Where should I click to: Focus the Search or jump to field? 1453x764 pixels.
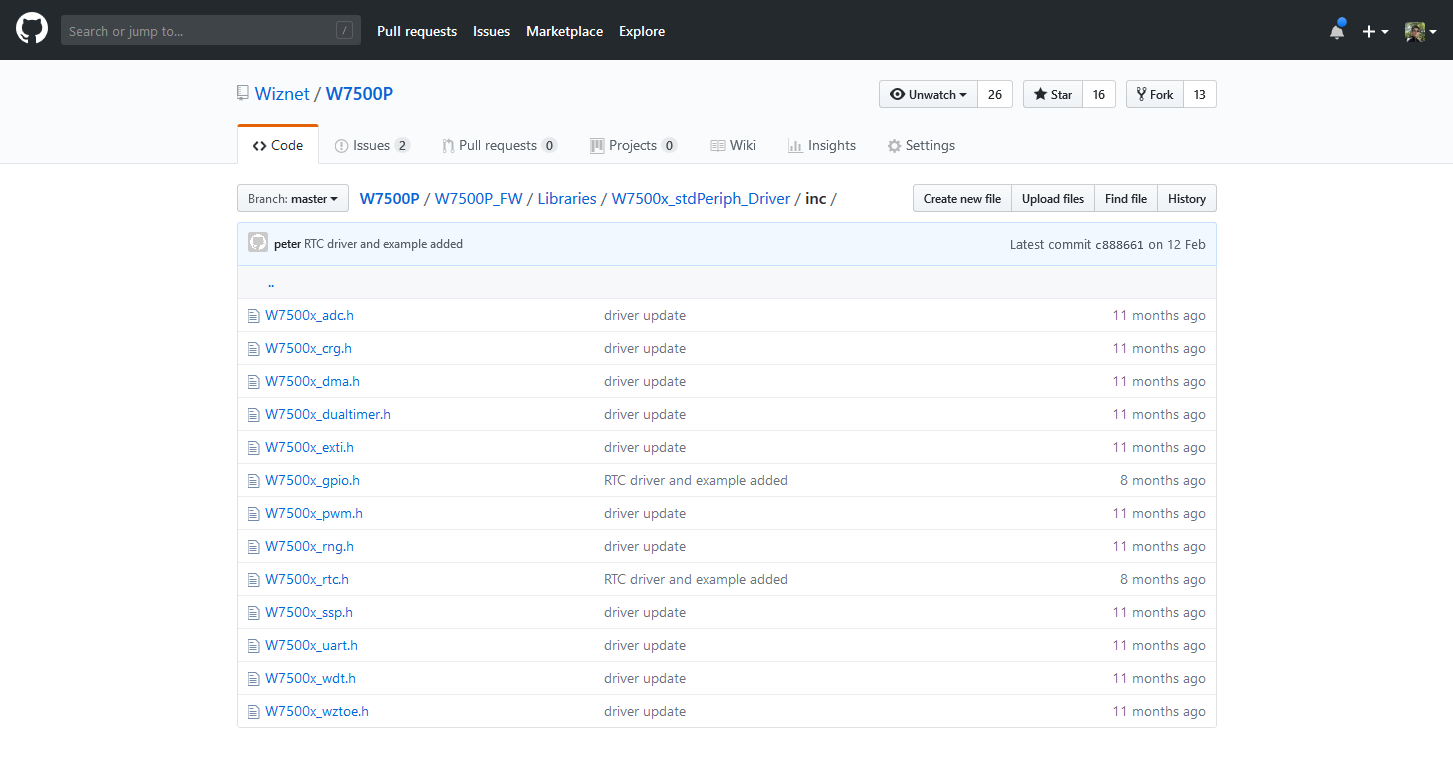pos(211,31)
